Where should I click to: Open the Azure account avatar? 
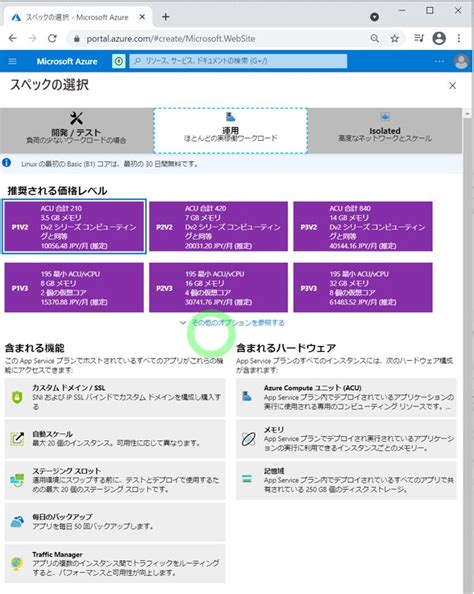(x=461, y=61)
